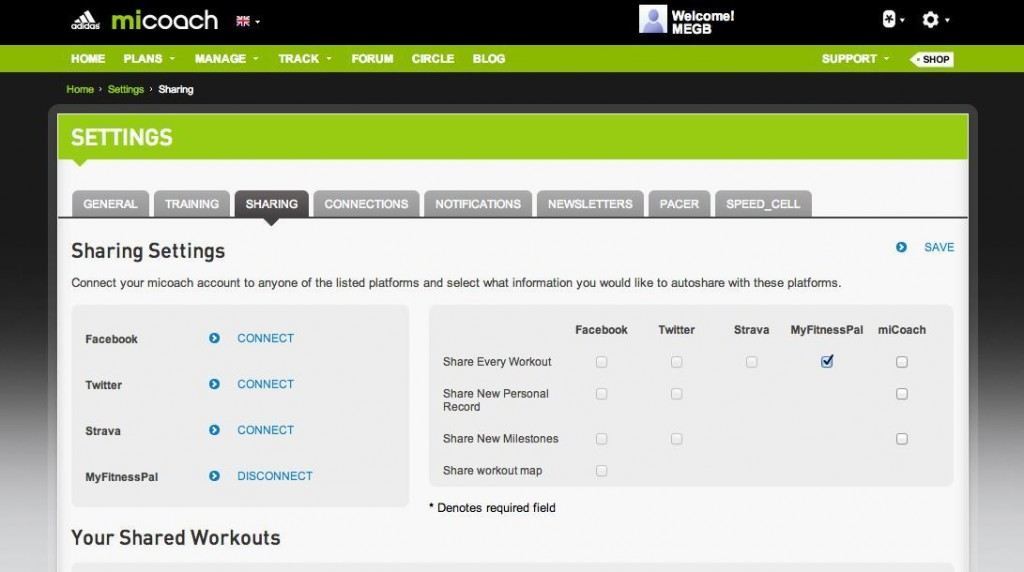This screenshot has width=1024, height=572.
Task: Click the user profile avatar
Action: point(652,20)
